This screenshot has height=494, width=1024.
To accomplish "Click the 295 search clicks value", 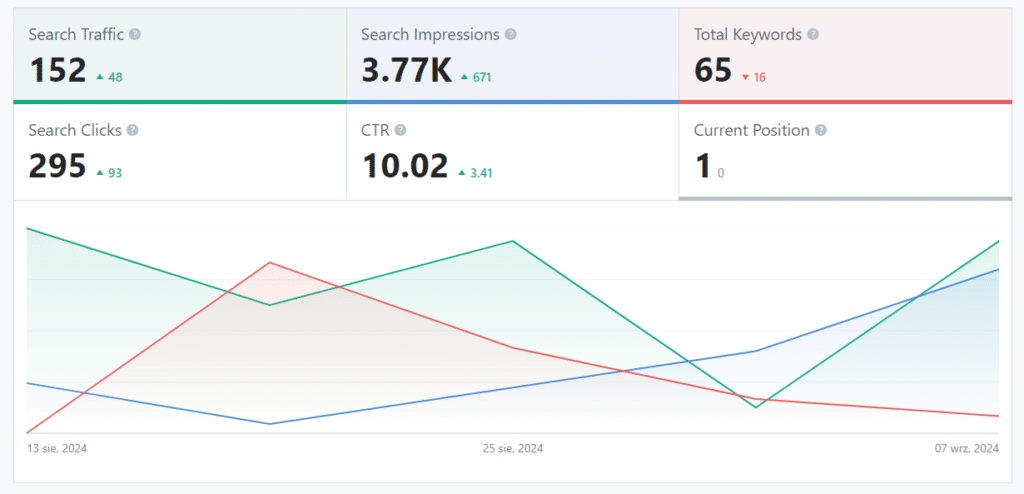I will click(x=57, y=166).
